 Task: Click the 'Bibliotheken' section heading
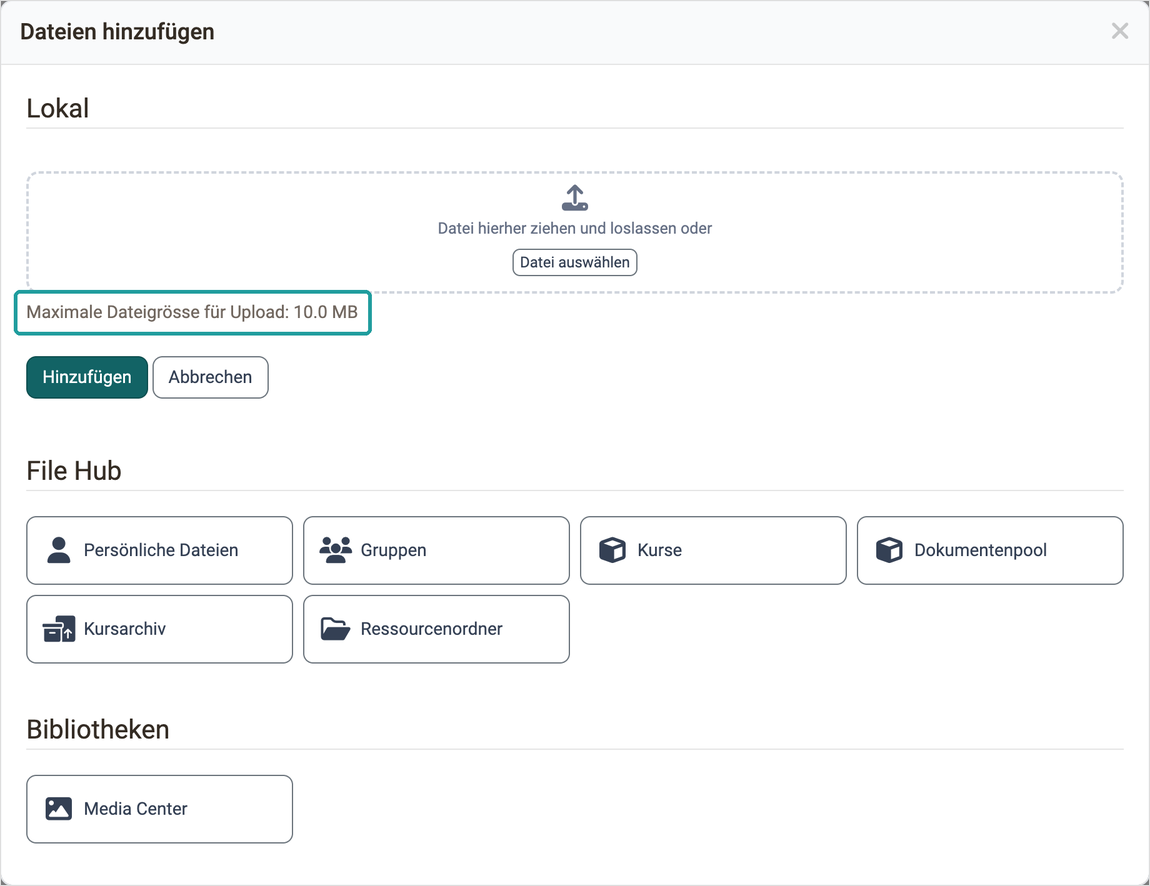[x=98, y=730]
